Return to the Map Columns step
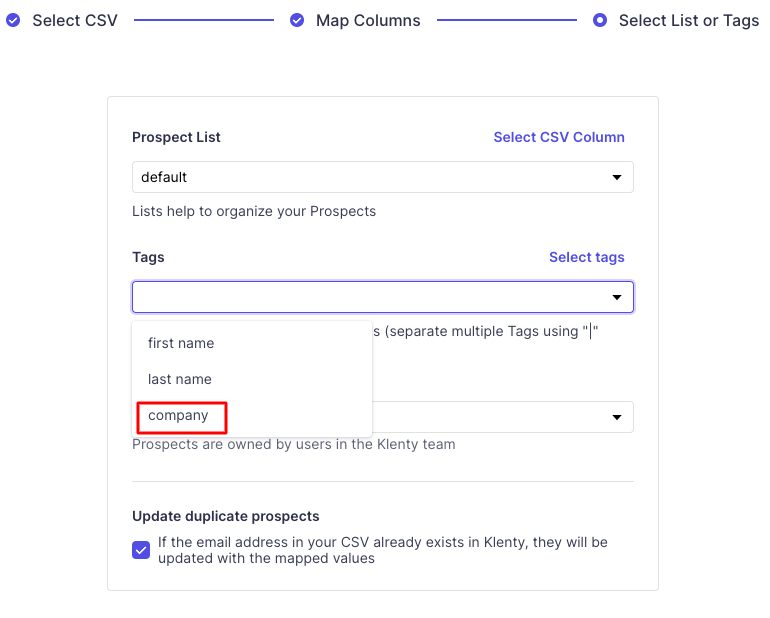770x618 pixels. tap(367, 20)
